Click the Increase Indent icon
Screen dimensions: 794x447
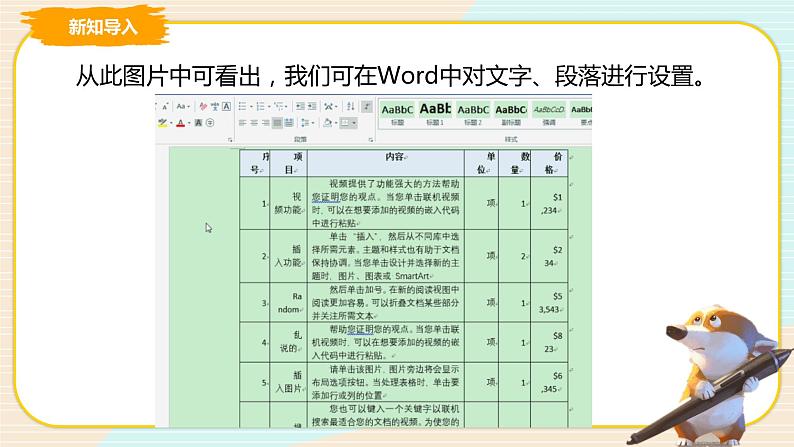312,106
